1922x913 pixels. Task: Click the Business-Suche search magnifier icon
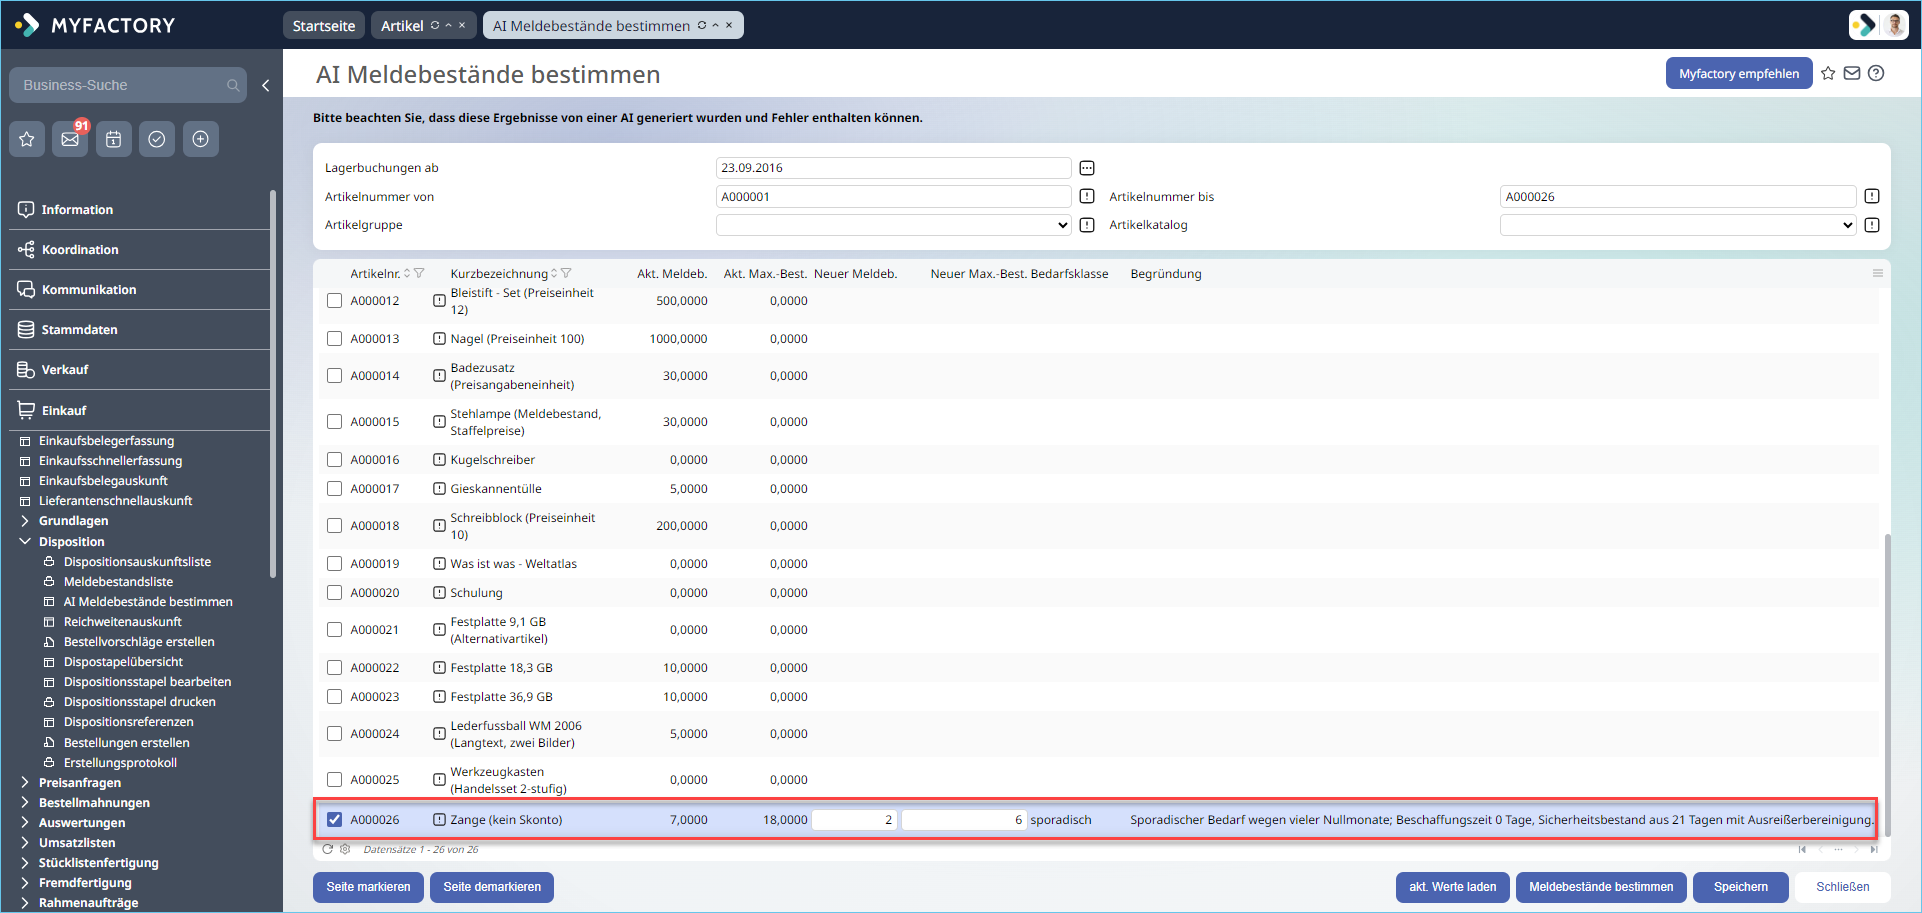[233, 85]
